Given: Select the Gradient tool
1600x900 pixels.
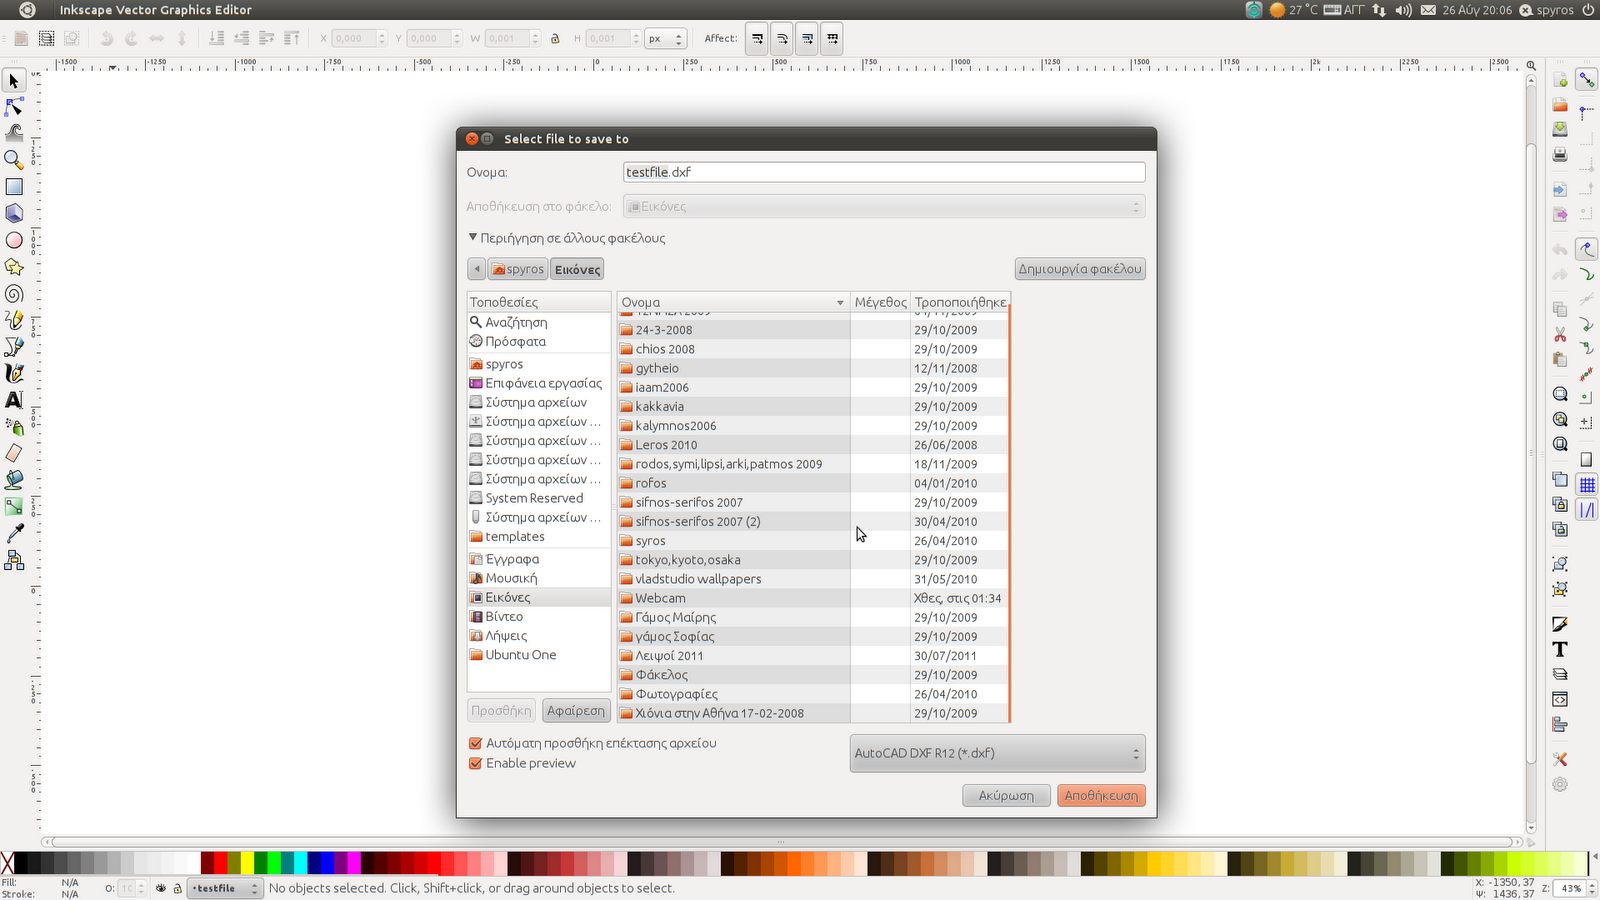Looking at the screenshot, I should [14, 507].
